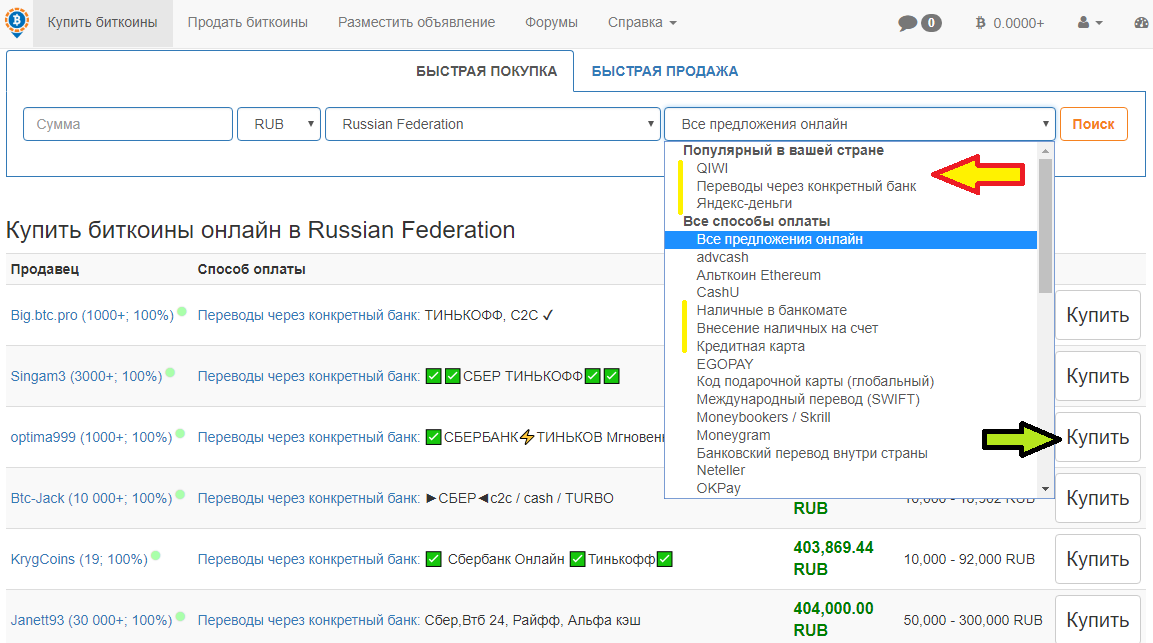Go to Продать биткоины page
The height and width of the screenshot is (643, 1153).
point(247,22)
